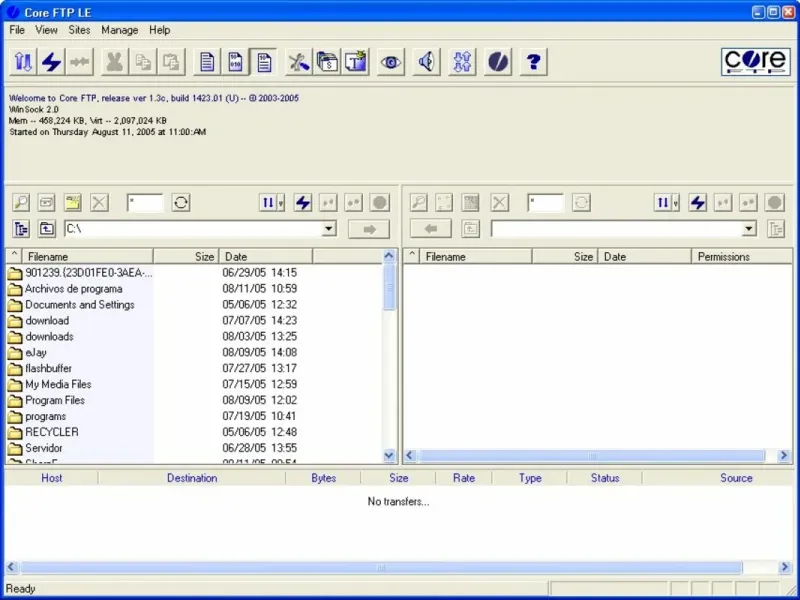Image resolution: width=800 pixels, height=600 pixels.
Task: Click the main toolbar Quick Connect lightning icon
Action: [51, 62]
